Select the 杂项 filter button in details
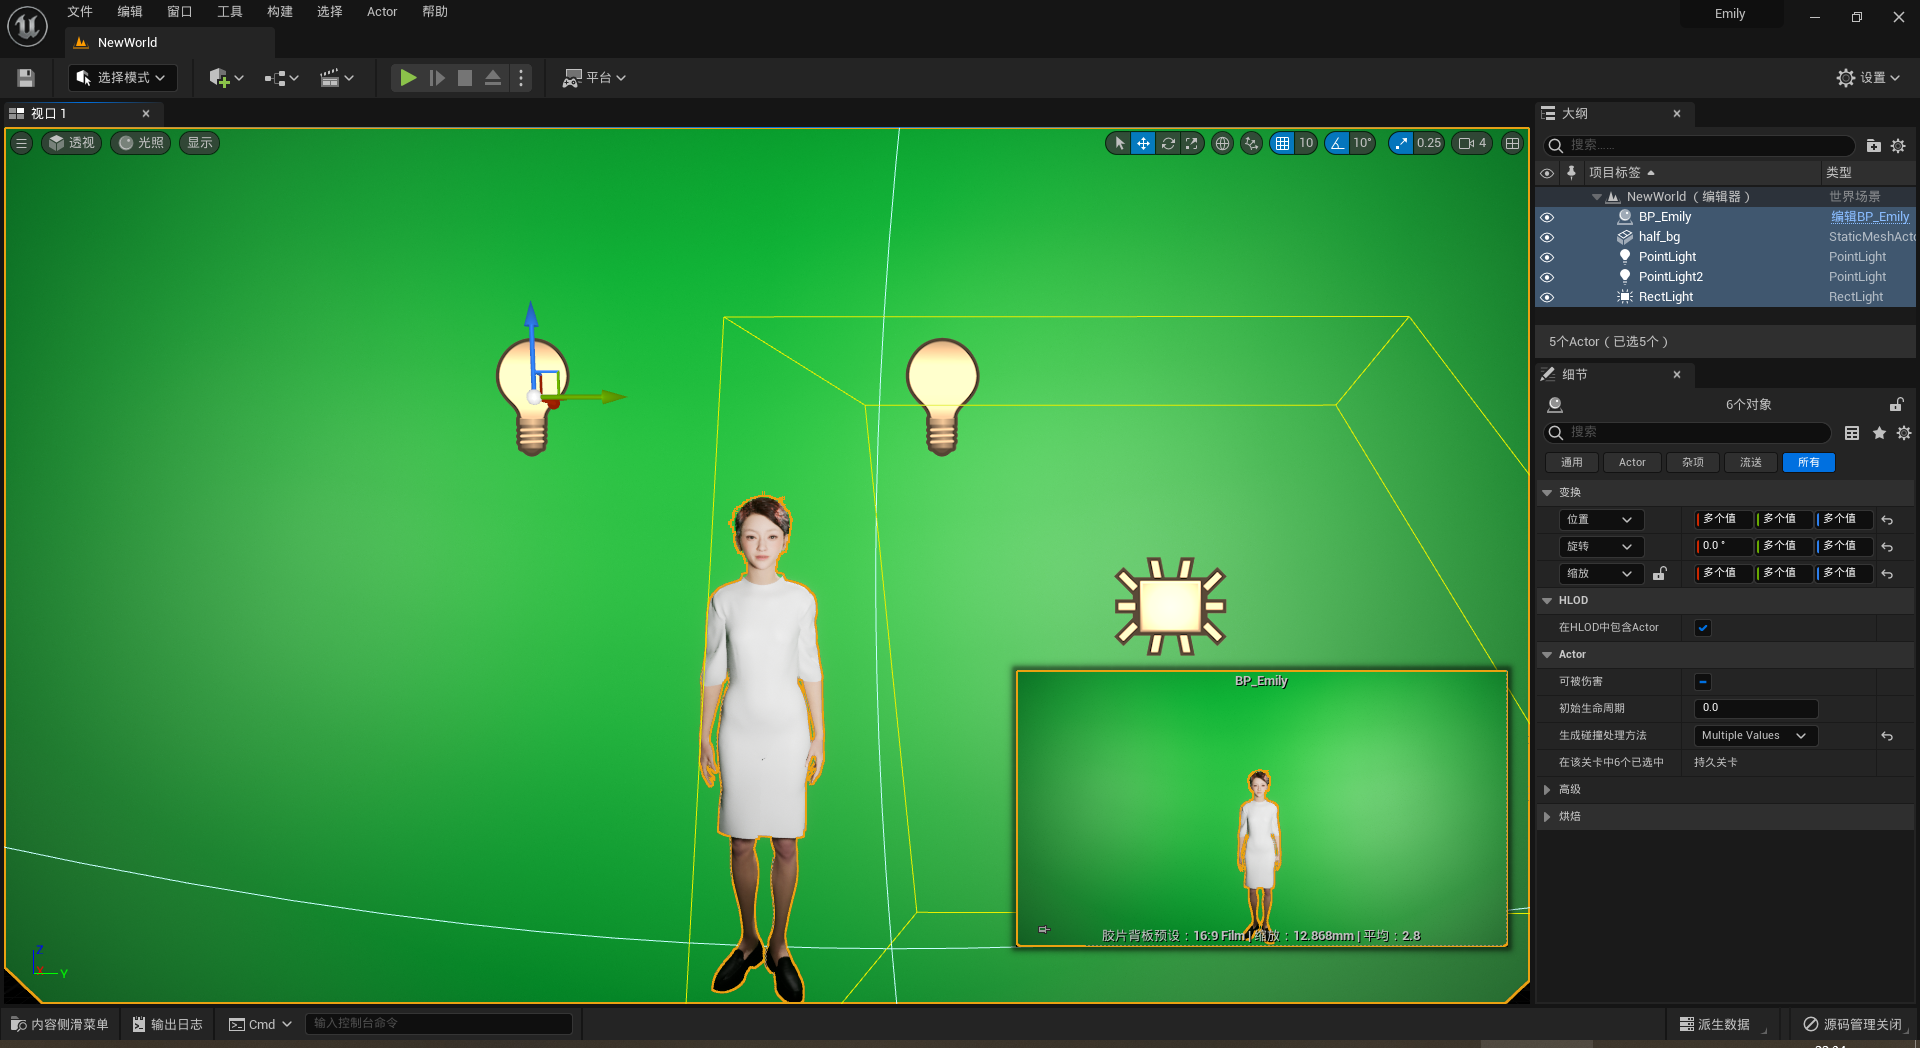 pos(1693,462)
